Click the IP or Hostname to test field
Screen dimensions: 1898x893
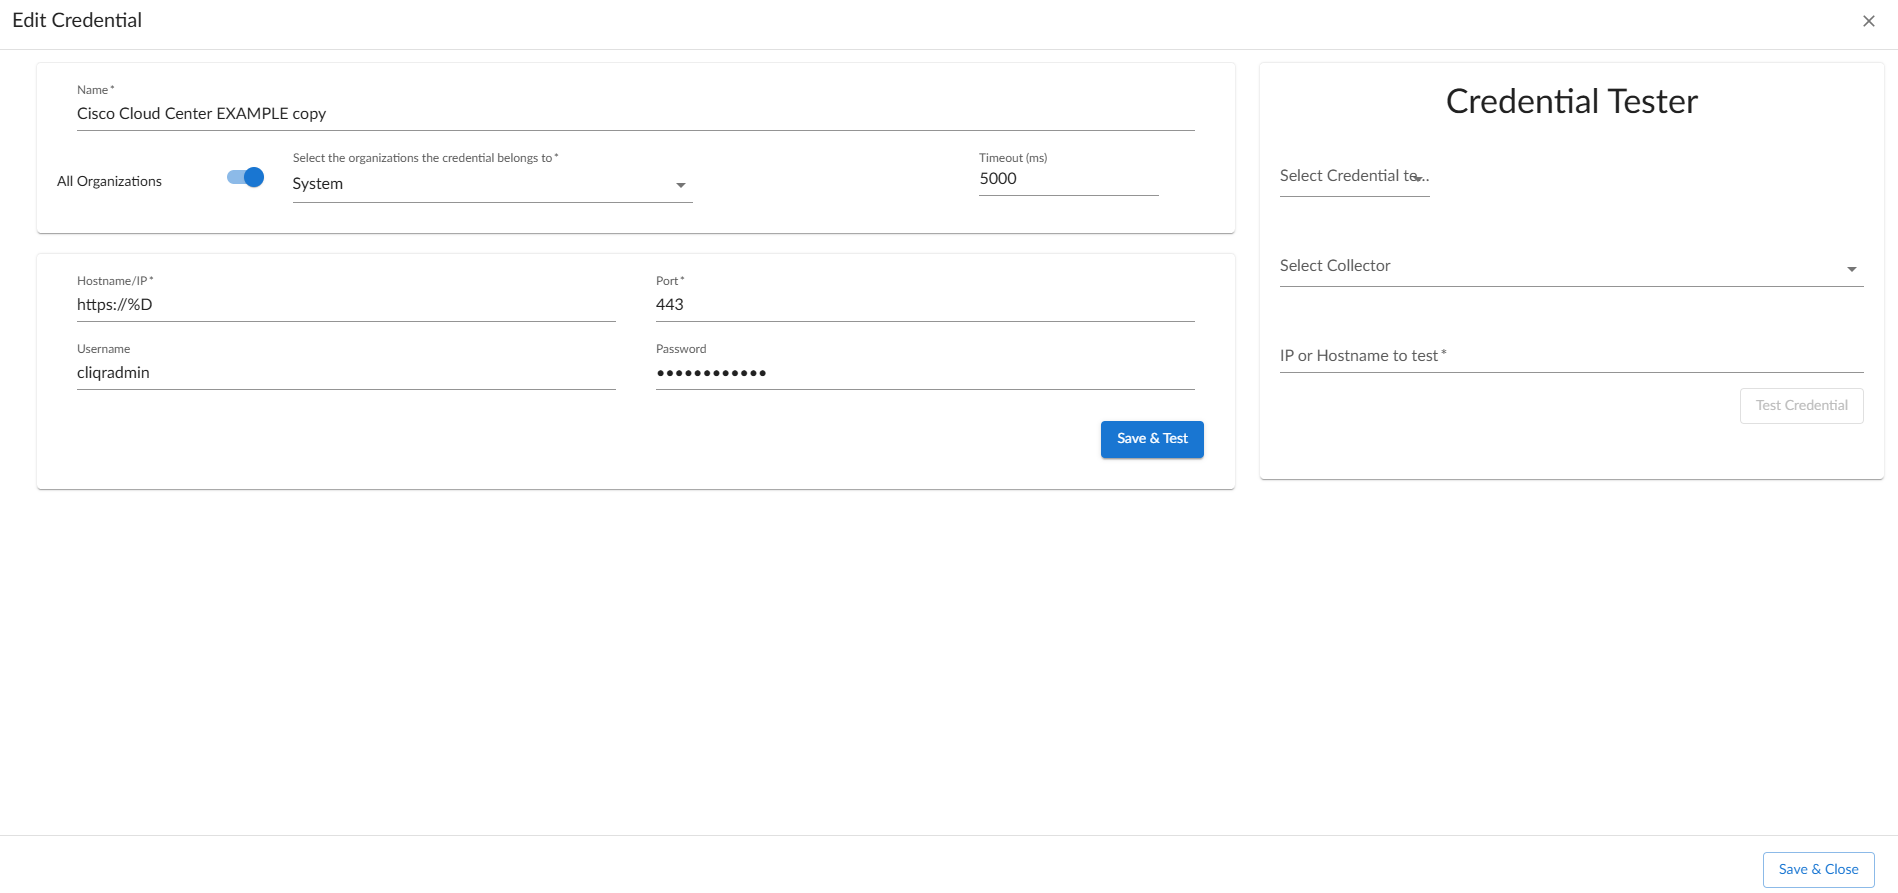1571,356
